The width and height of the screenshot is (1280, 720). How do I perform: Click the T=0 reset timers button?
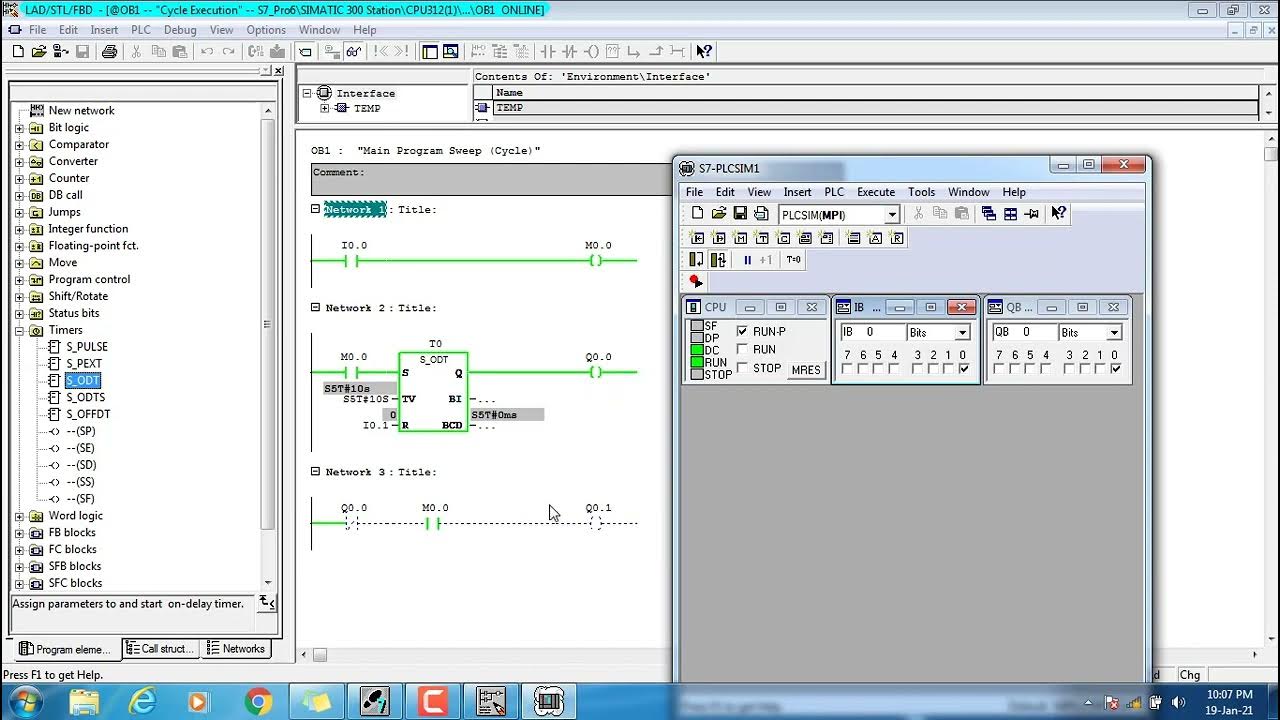pos(793,260)
